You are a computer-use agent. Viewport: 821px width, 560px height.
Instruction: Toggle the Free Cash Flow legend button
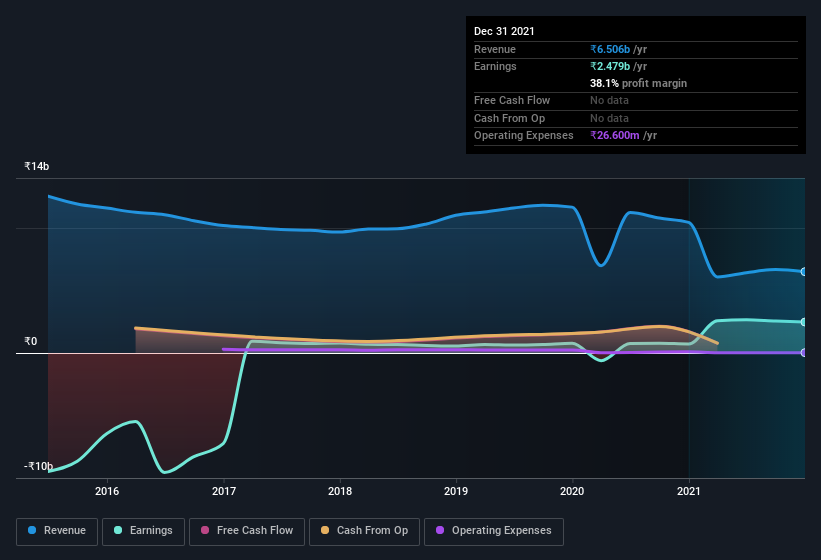coord(247,531)
